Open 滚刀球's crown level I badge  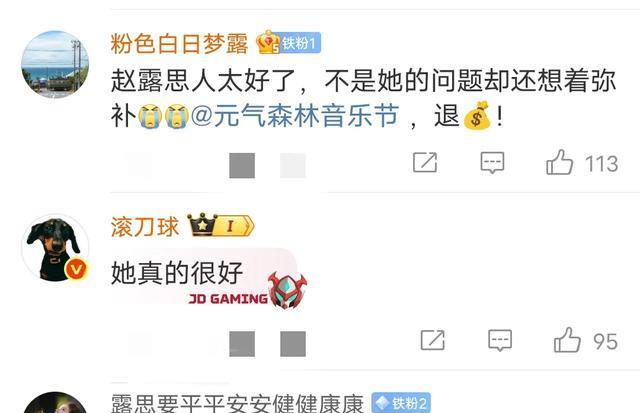point(221,225)
